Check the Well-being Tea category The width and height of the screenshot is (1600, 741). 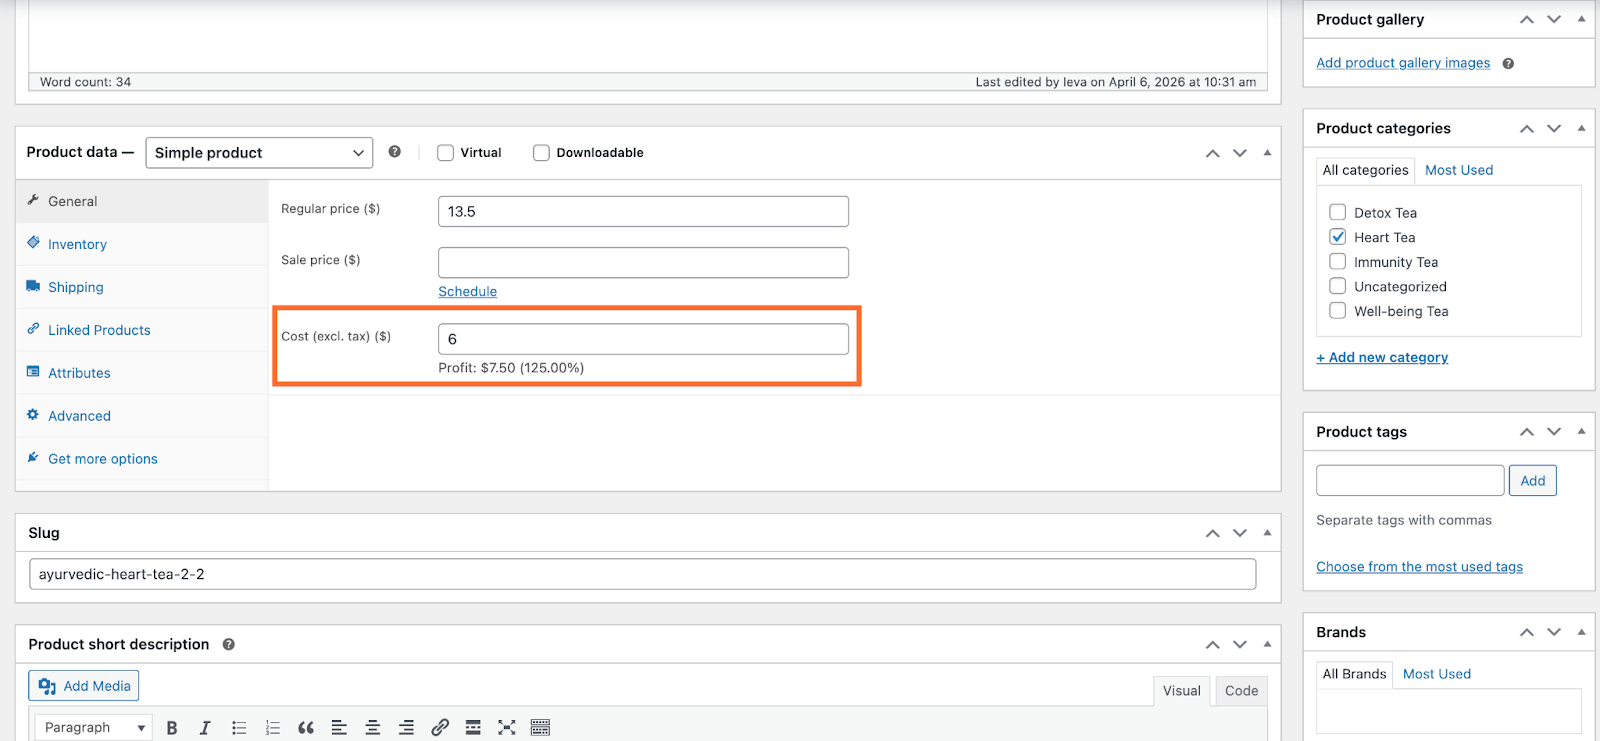pyautogui.click(x=1337, y=311)
